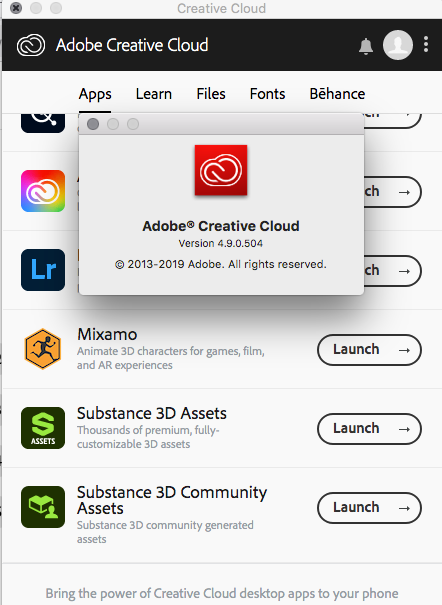The height and width of the screenshot is (605, 442).
Task: Switch to the Learn tab
Action: click(154, 94)
